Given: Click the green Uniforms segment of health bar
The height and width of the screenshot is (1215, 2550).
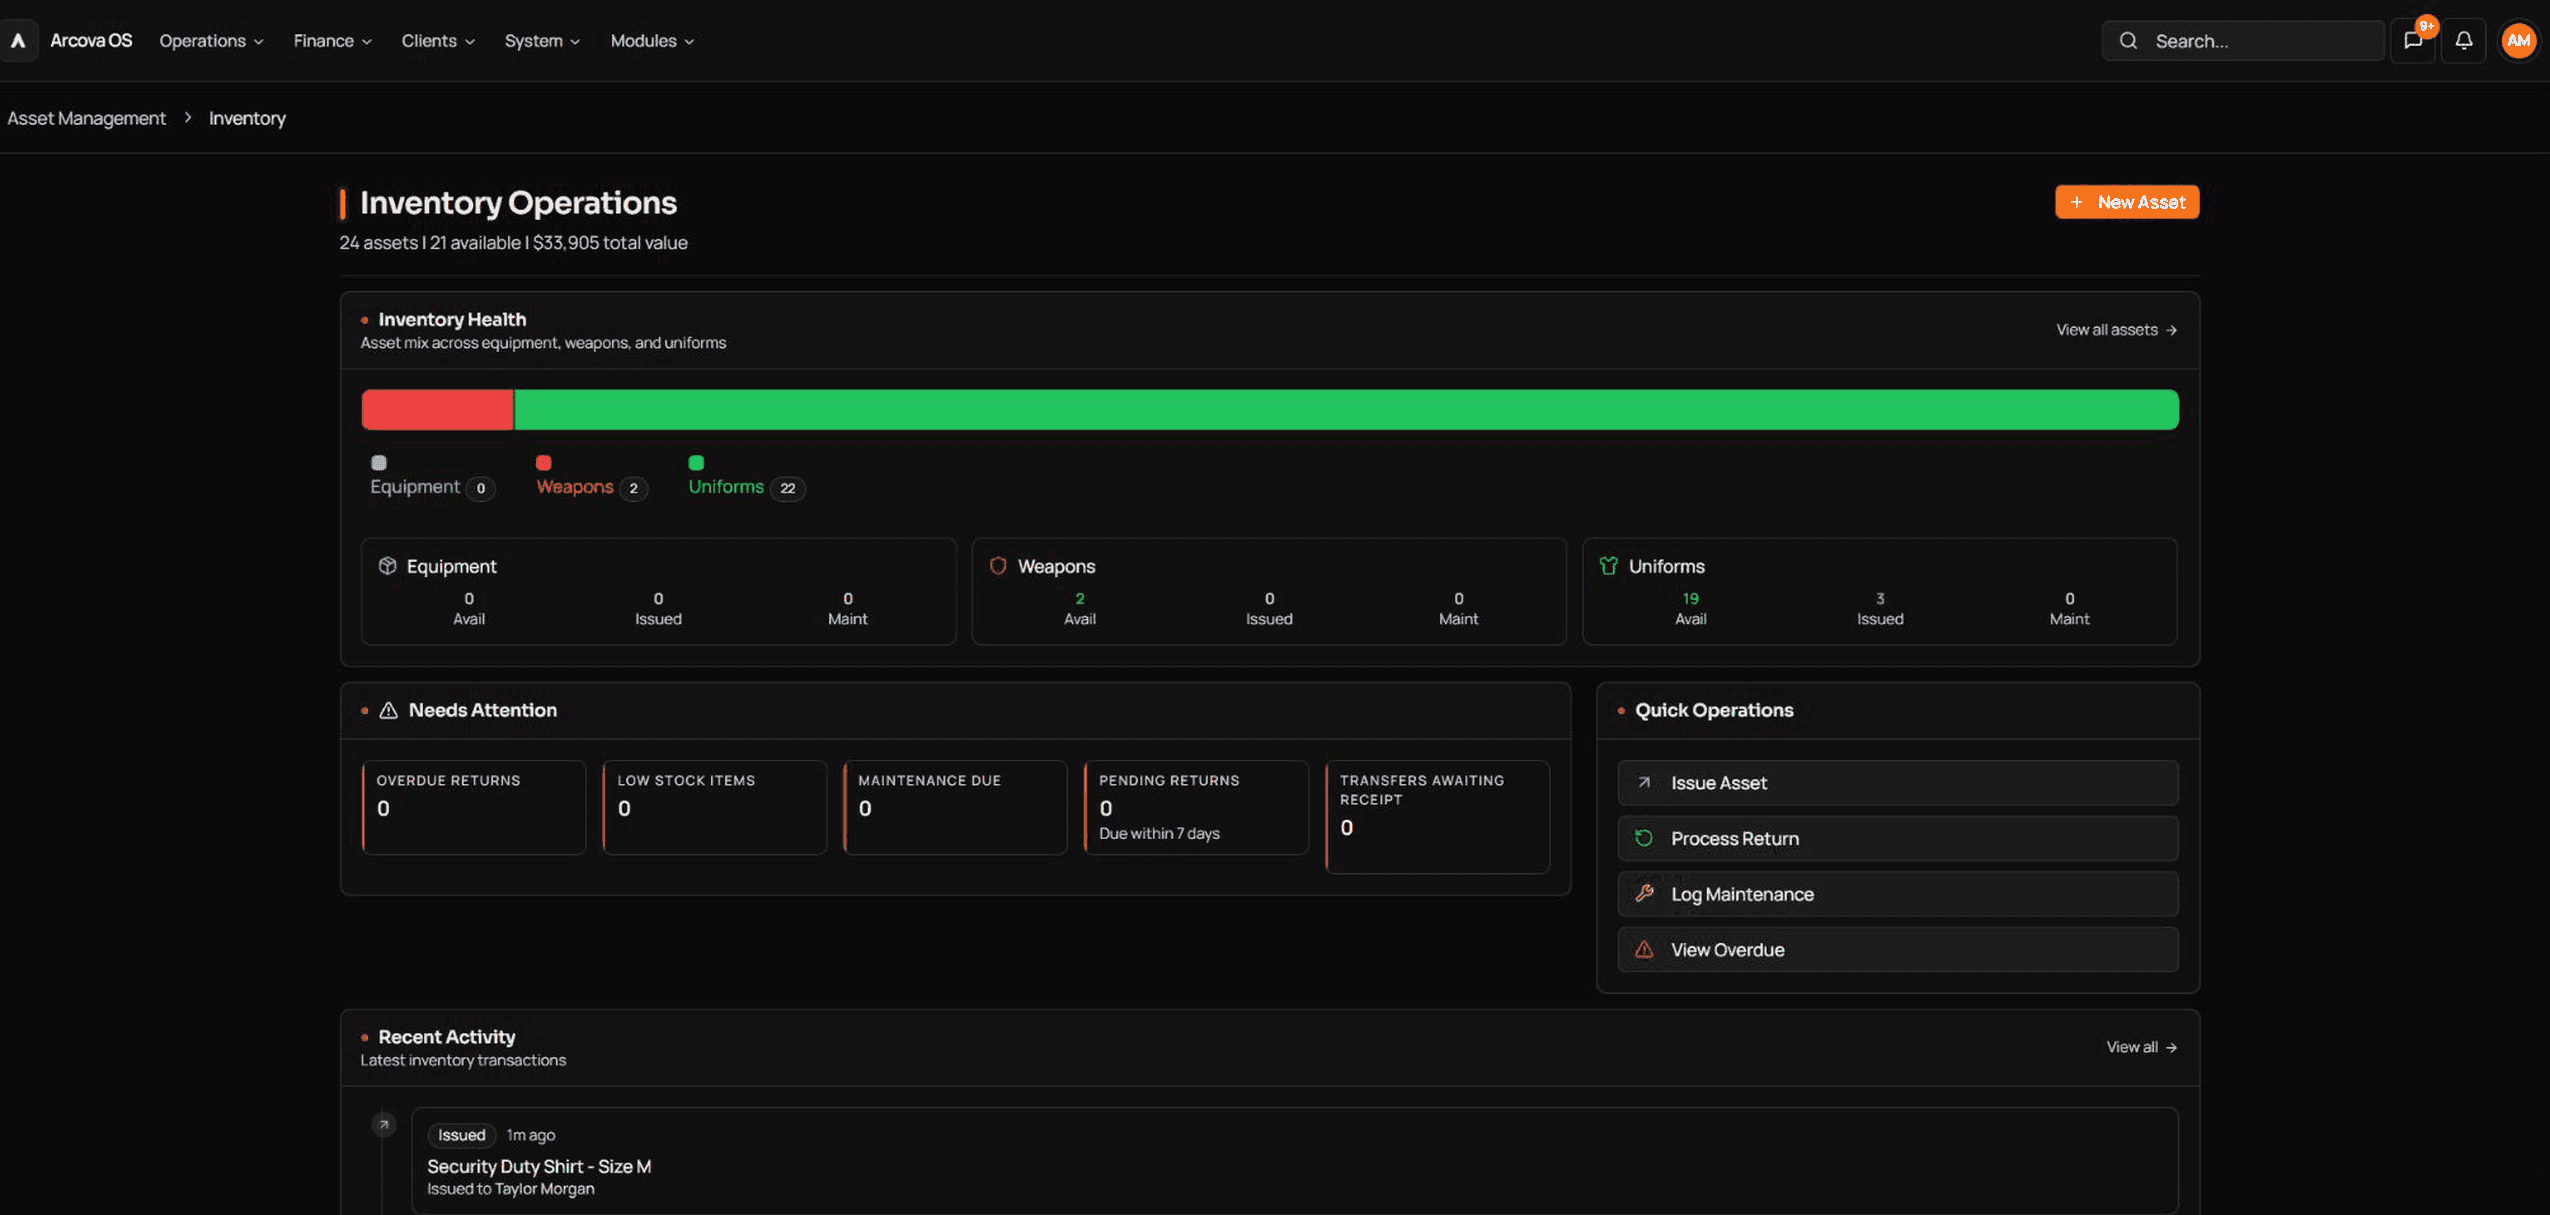Looking at the screenshot, I should 1346,410.
